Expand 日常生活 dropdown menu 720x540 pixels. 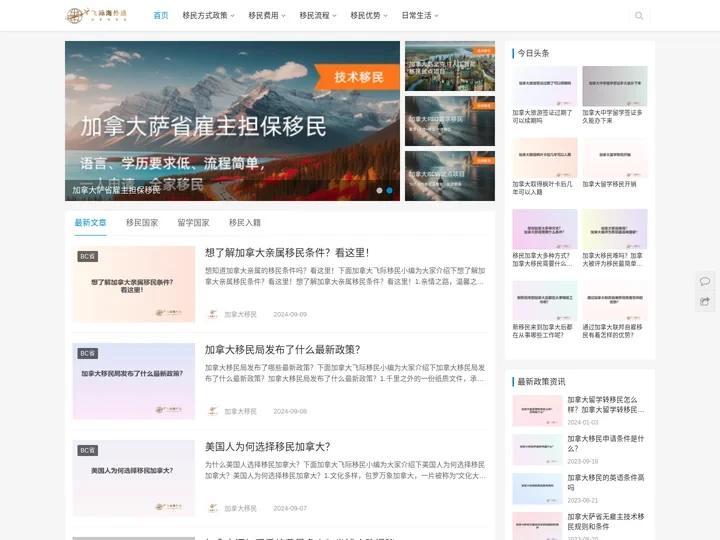tap(420, 16)
